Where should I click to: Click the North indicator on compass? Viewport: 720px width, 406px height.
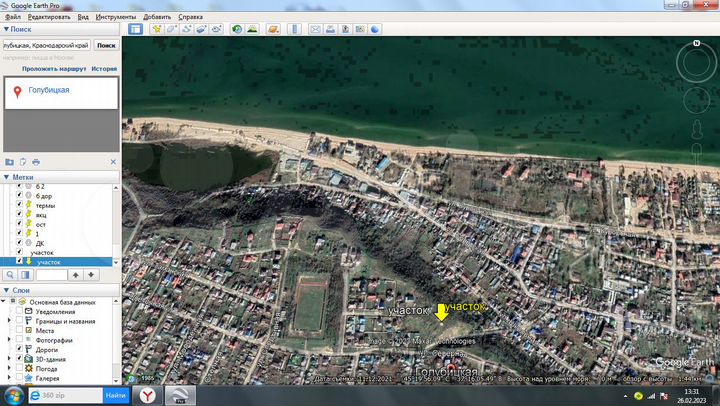pyautogui.click(x=696, y=43)
